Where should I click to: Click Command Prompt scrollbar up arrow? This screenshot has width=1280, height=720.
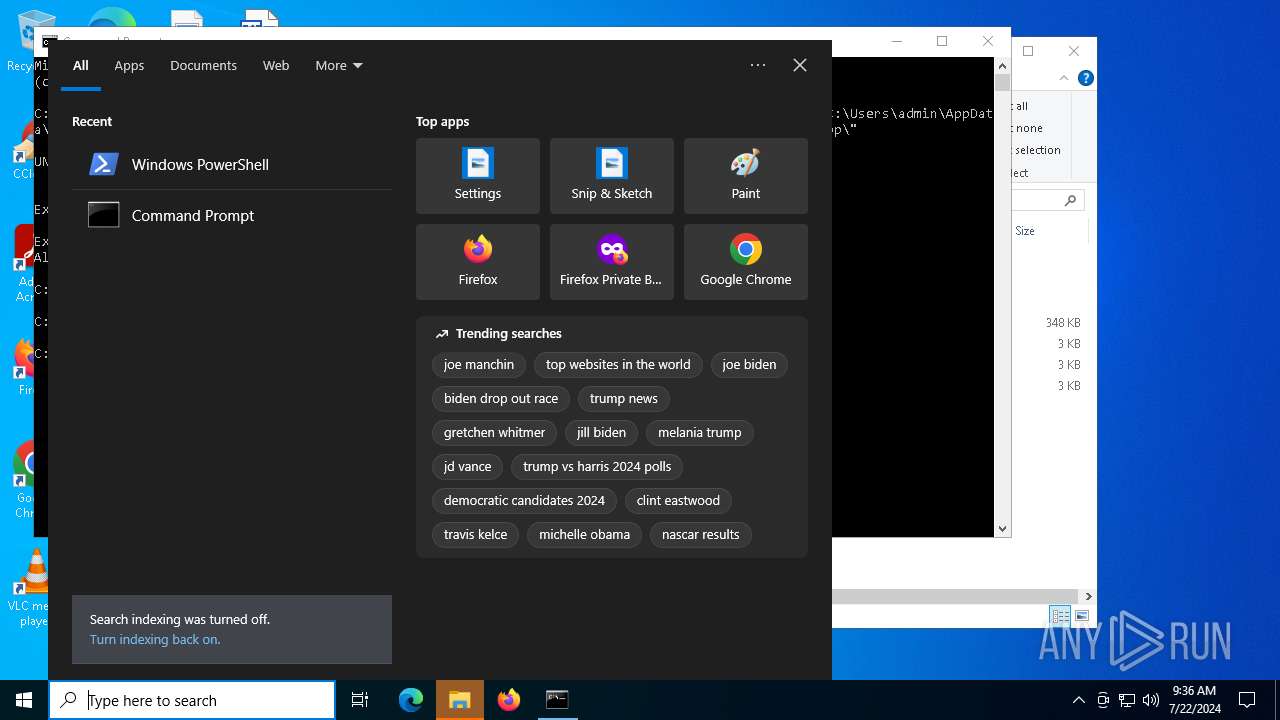point(1003,65)
